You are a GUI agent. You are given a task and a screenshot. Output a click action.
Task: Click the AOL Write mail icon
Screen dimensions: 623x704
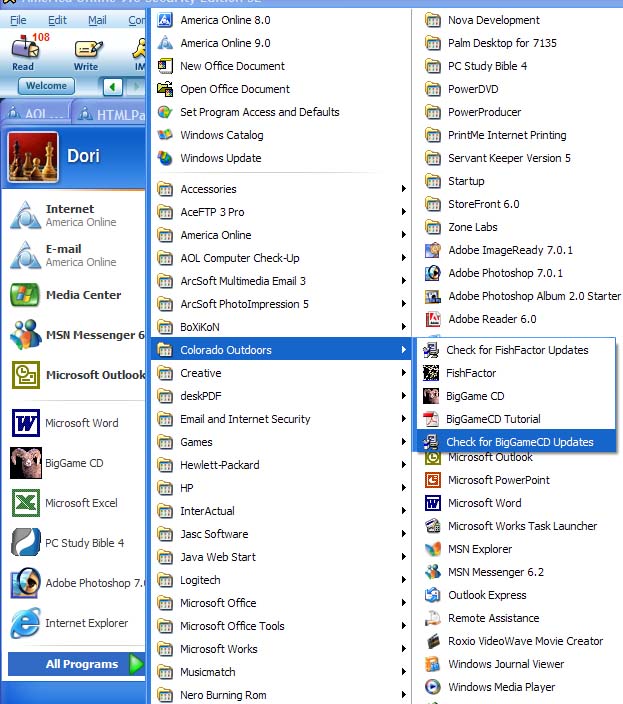tap(87, 55)
